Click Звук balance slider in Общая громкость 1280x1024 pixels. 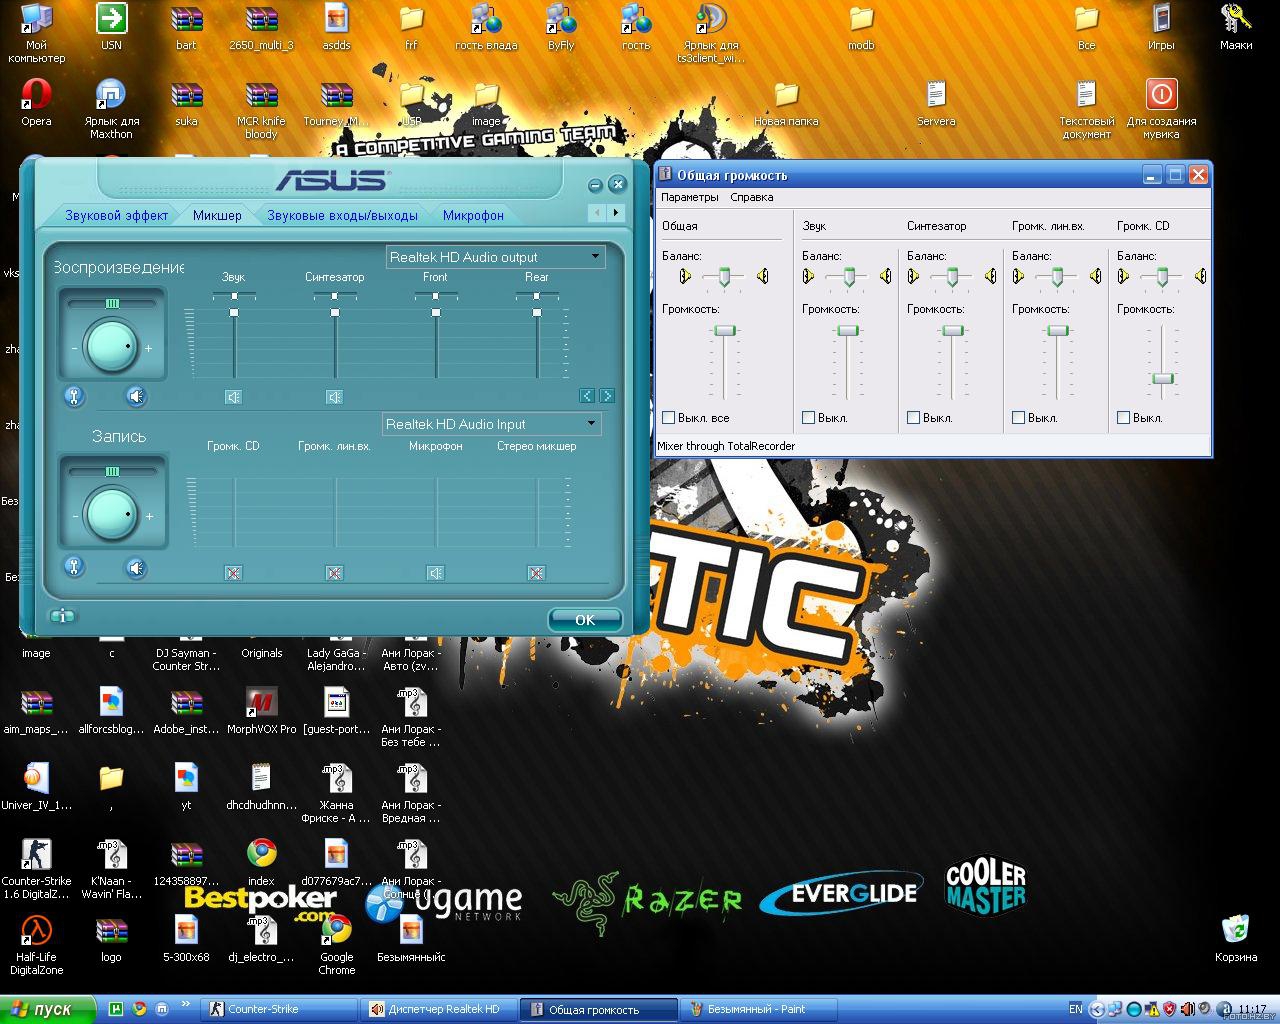coord(848,277)
